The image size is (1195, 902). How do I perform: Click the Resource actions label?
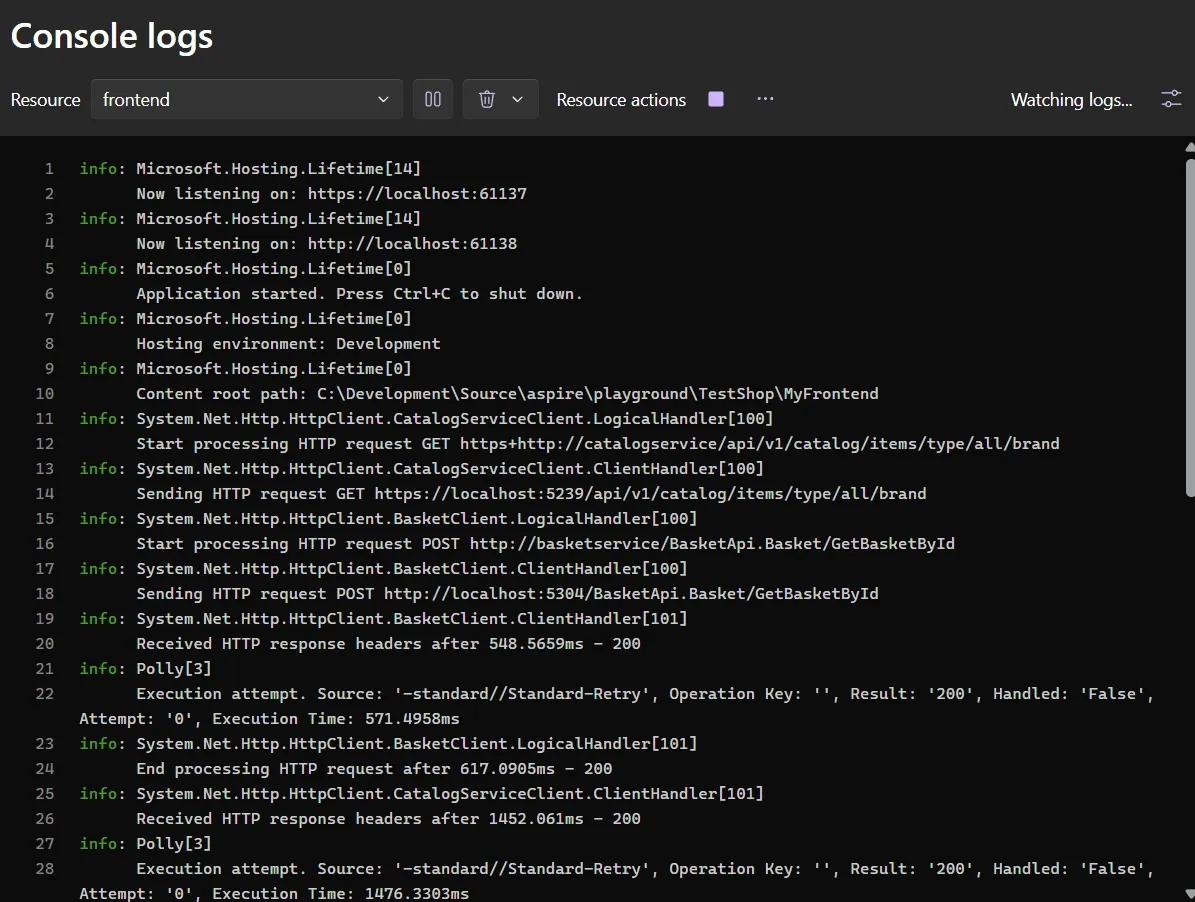[621, 99]
